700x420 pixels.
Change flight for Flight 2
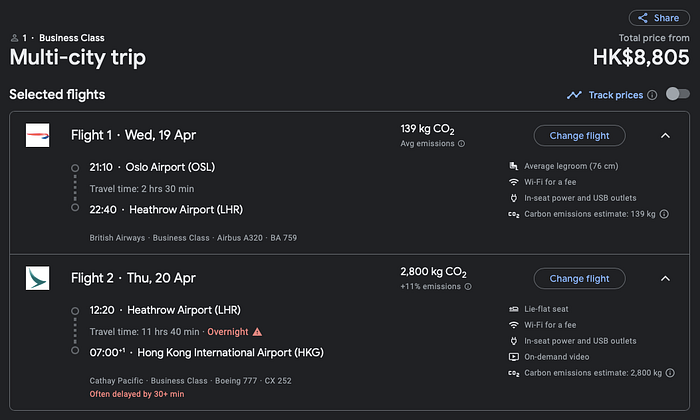coord(579,279)
